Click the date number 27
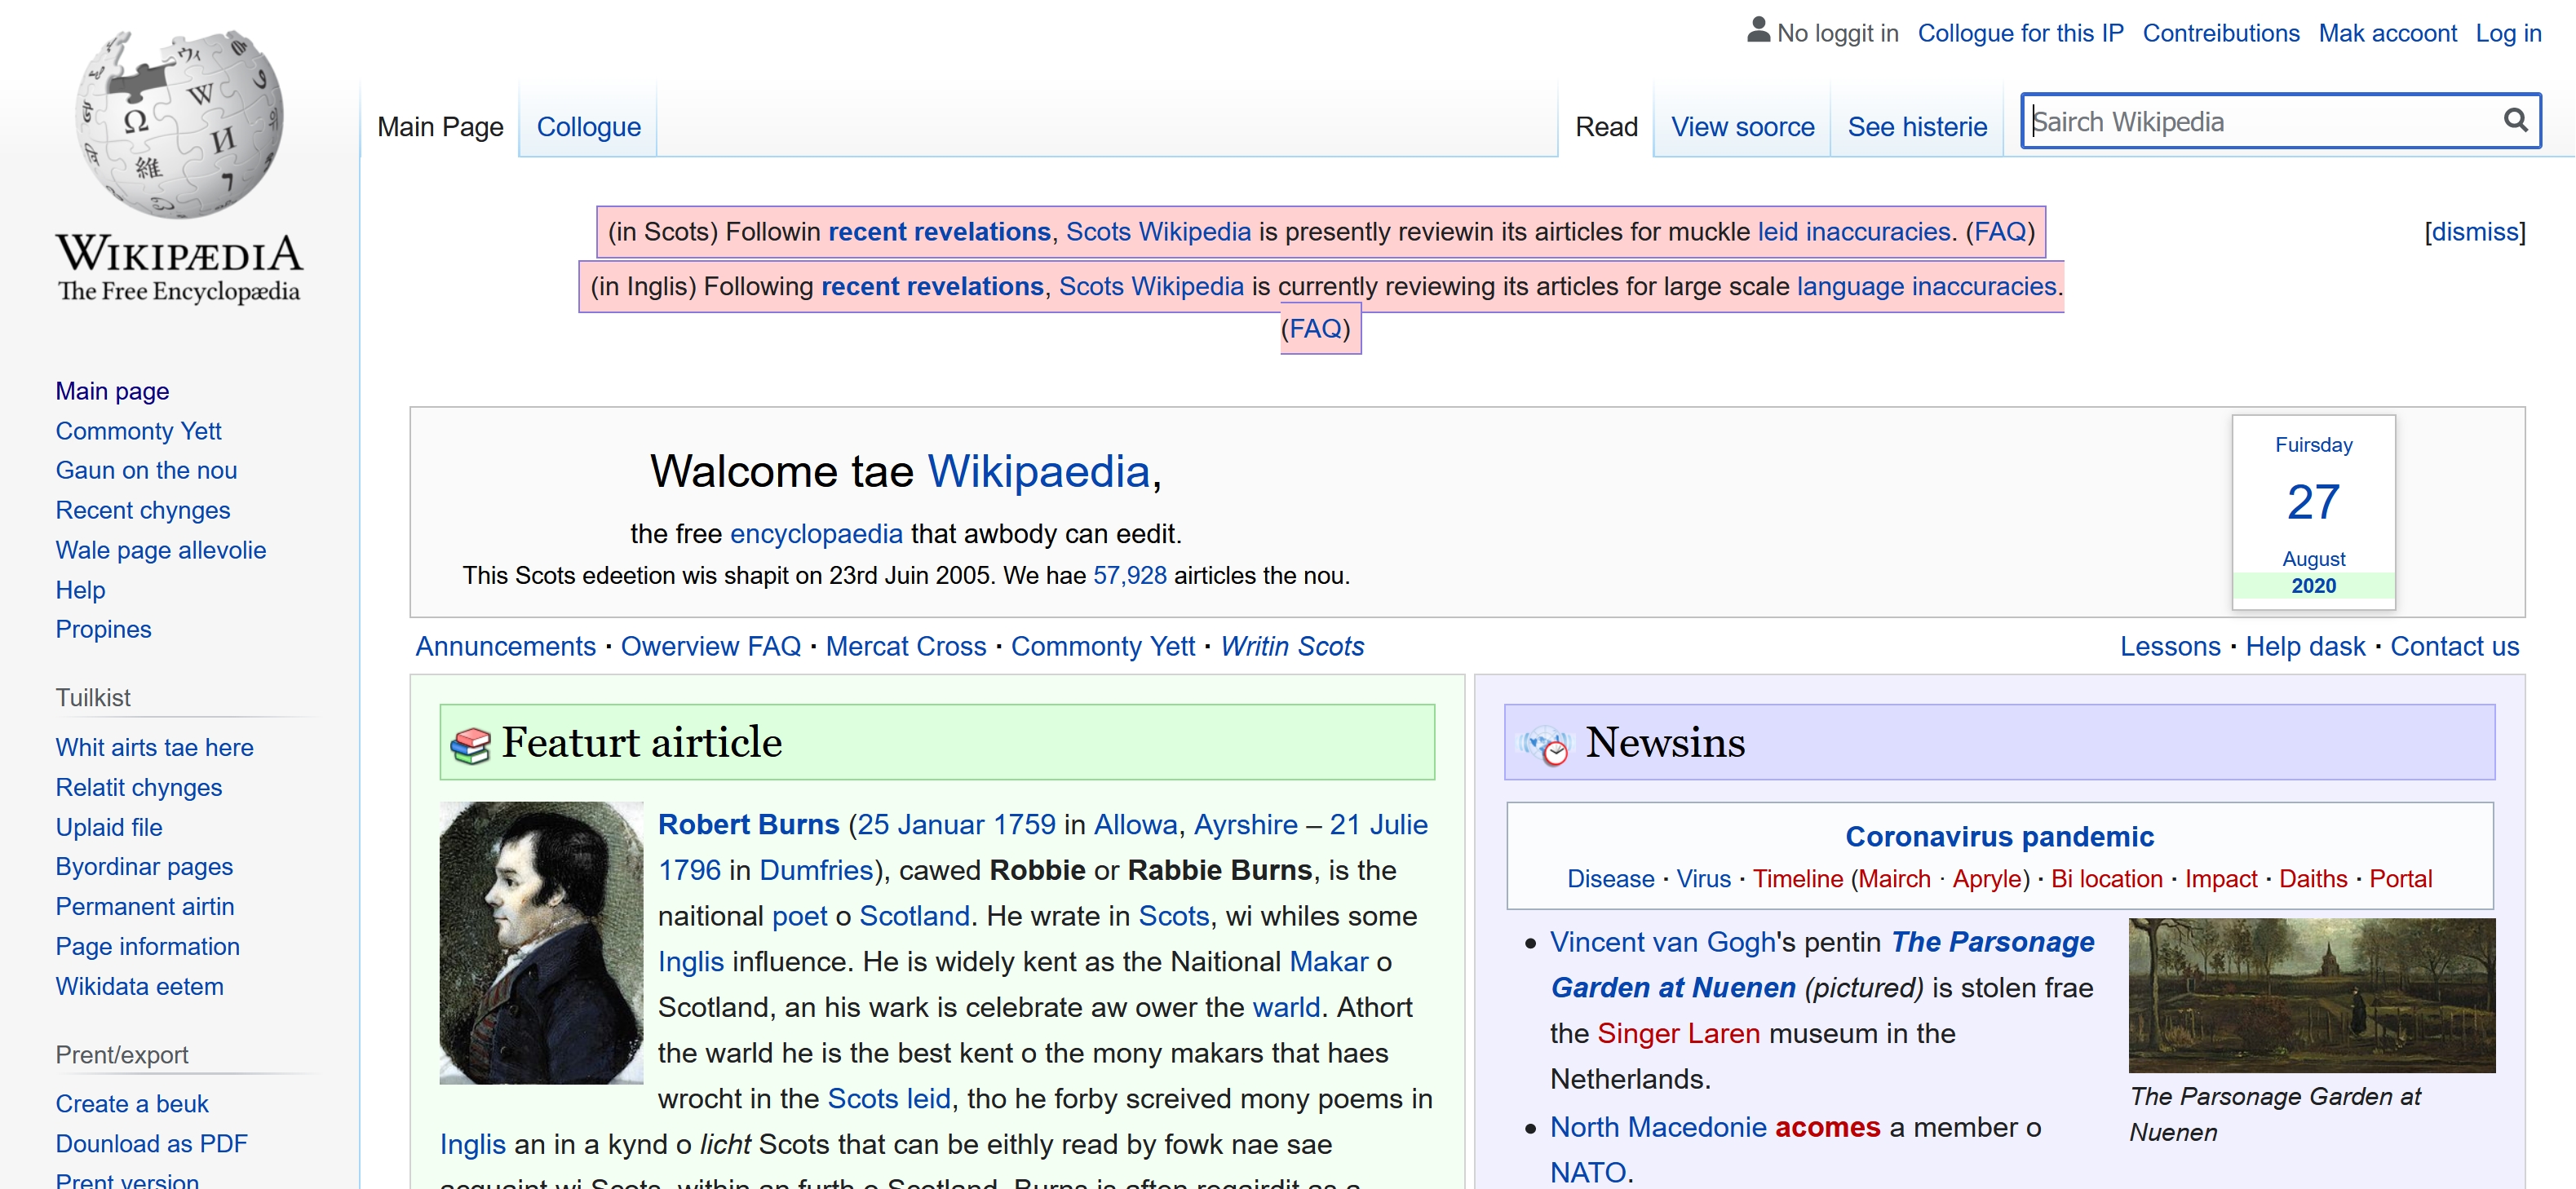This screenshot has width=2576, height=1189. [2313, 502]
